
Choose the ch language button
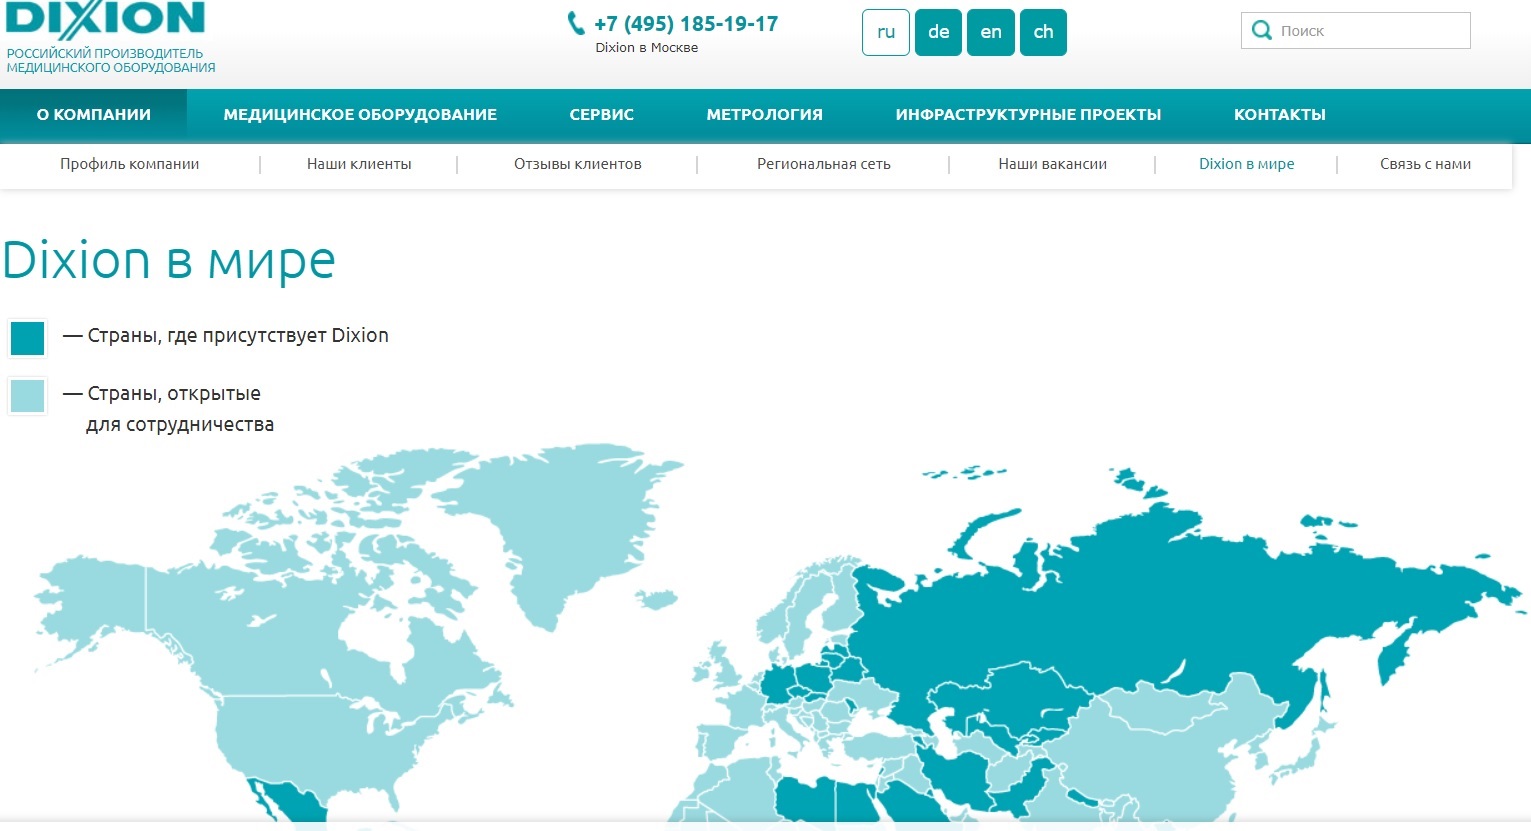pyautogui.click(x=1043, y=32)
